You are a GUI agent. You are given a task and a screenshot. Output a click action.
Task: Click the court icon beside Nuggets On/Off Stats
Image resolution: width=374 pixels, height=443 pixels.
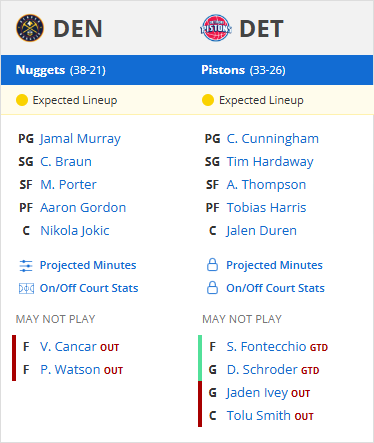point(26,288)
